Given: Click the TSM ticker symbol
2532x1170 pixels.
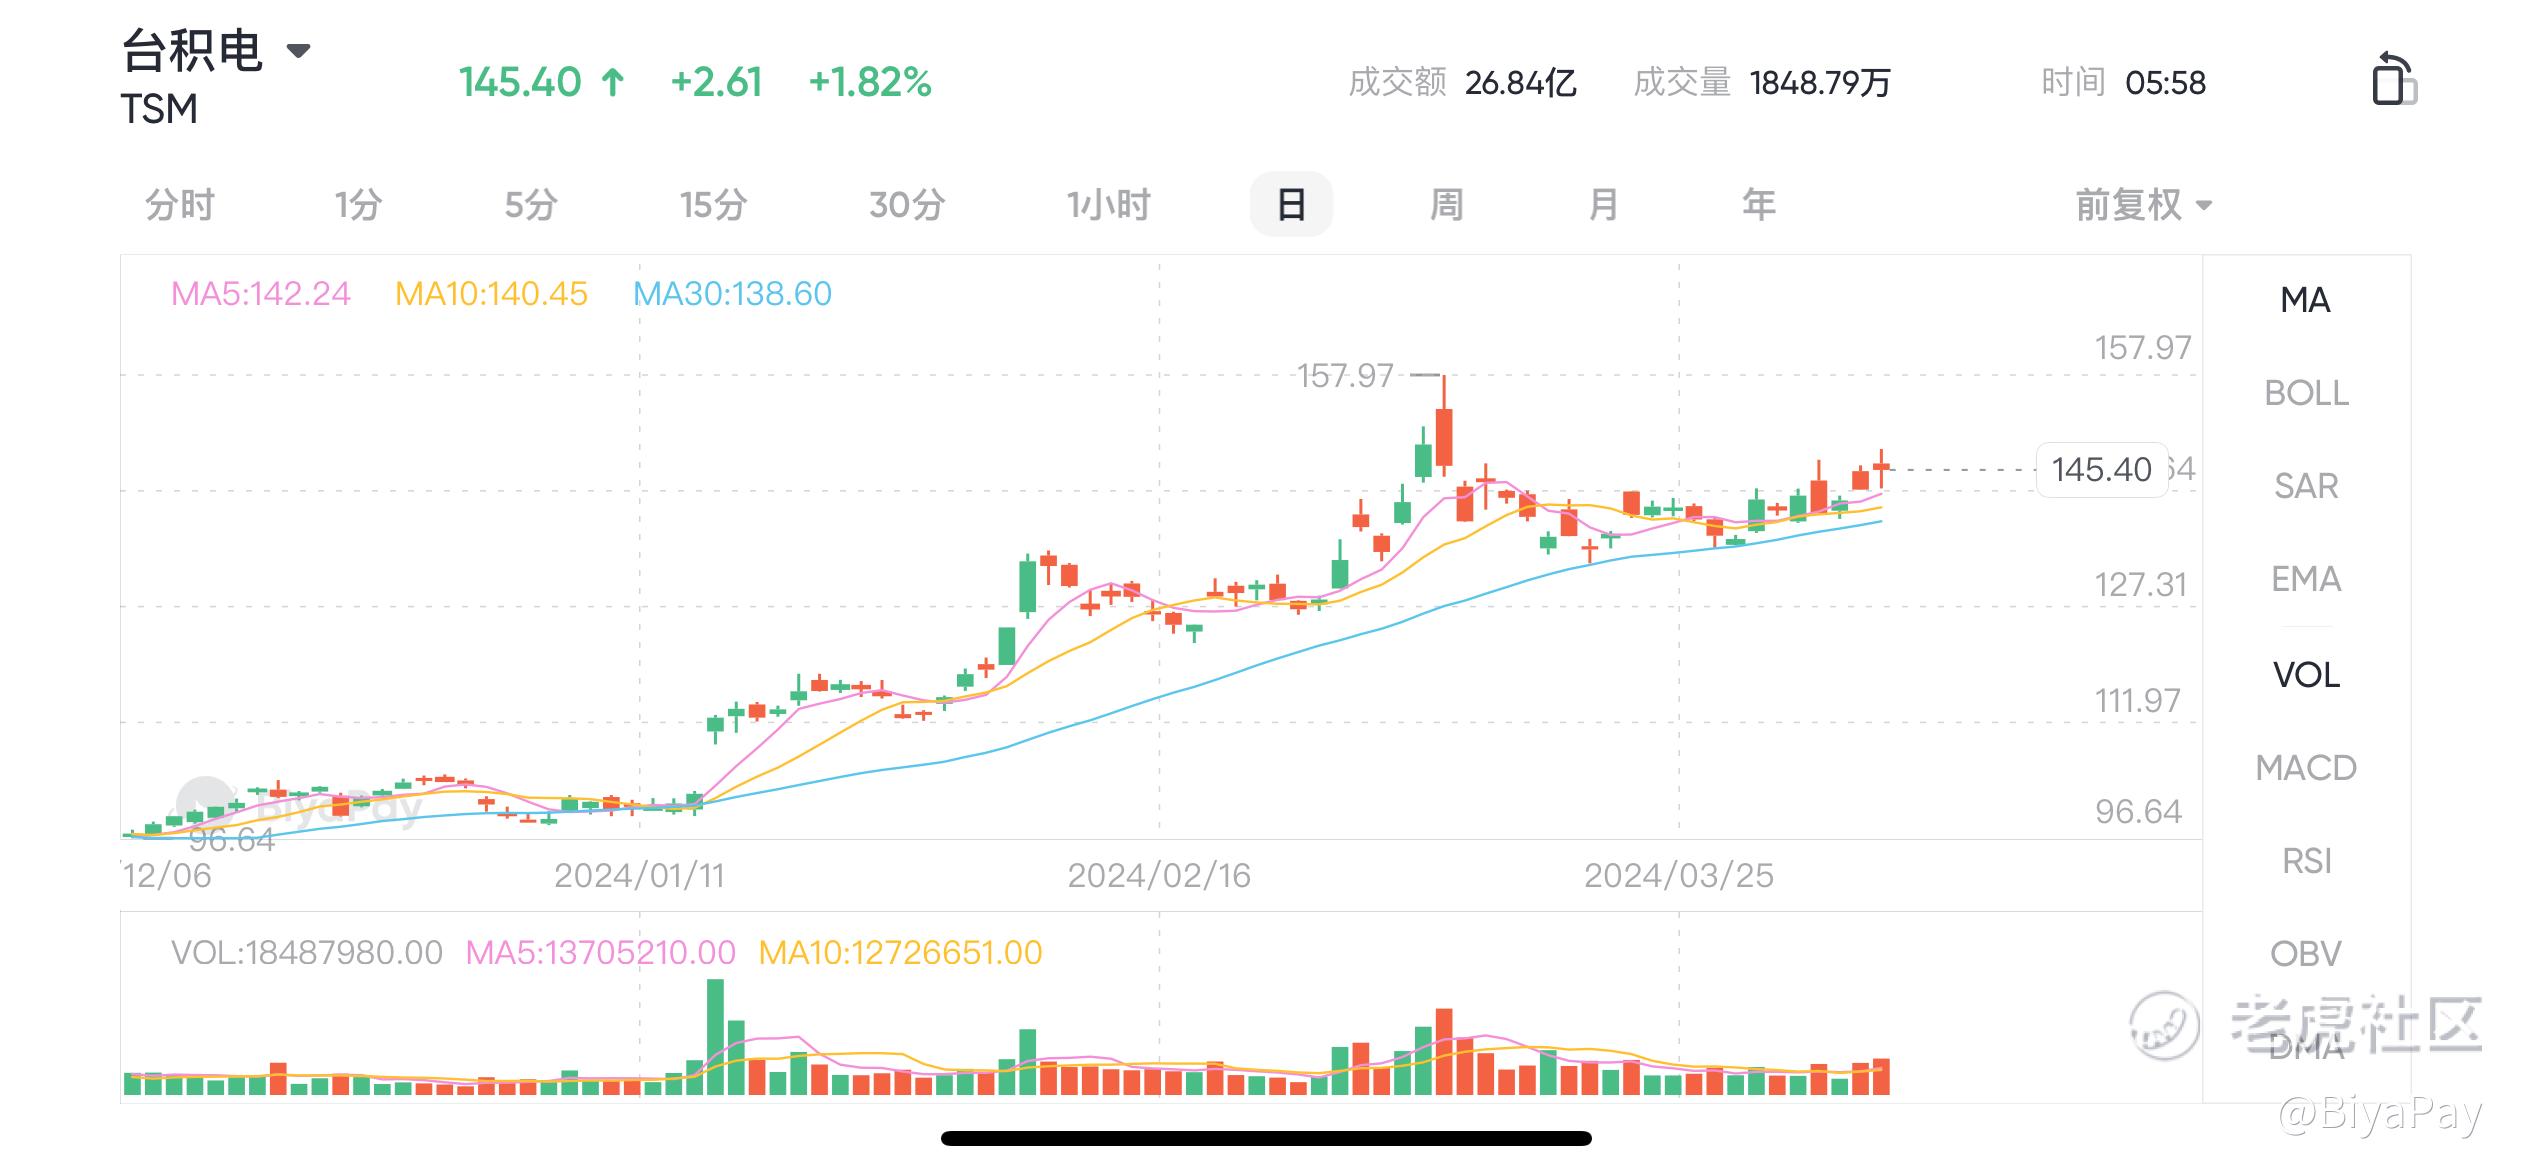Looking at the screenshot, I should click(159, 109).
